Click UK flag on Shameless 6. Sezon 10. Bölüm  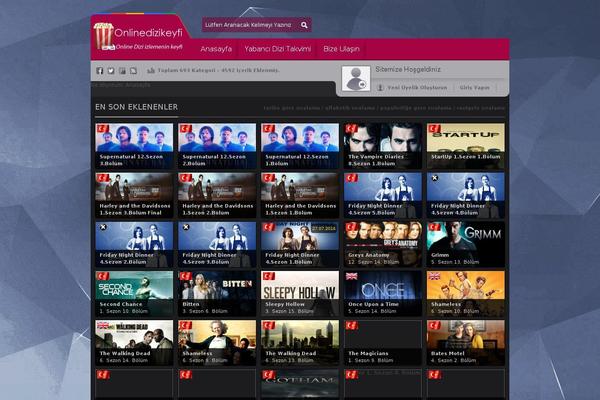(434, 276)
